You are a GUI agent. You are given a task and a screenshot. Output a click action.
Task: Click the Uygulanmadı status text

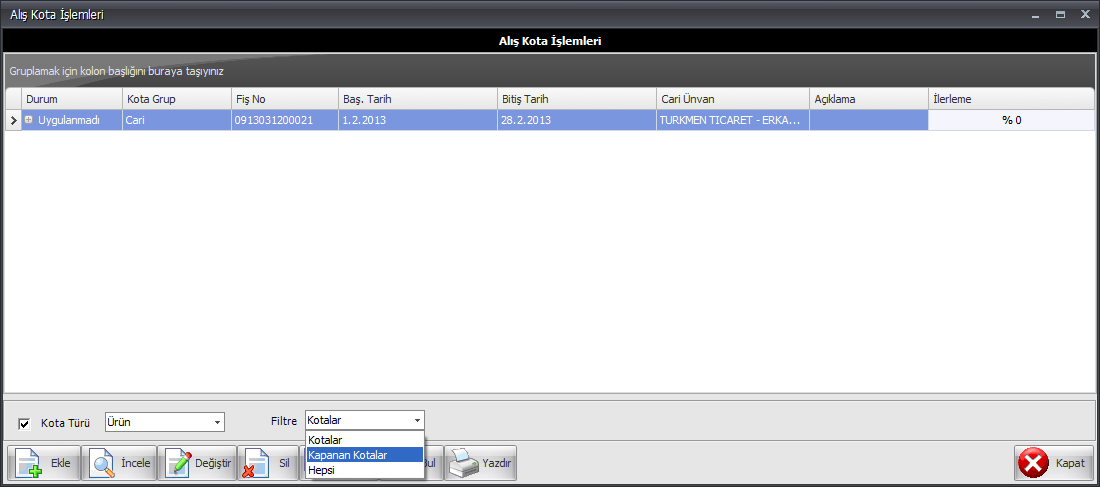click(x=69, y=120)
